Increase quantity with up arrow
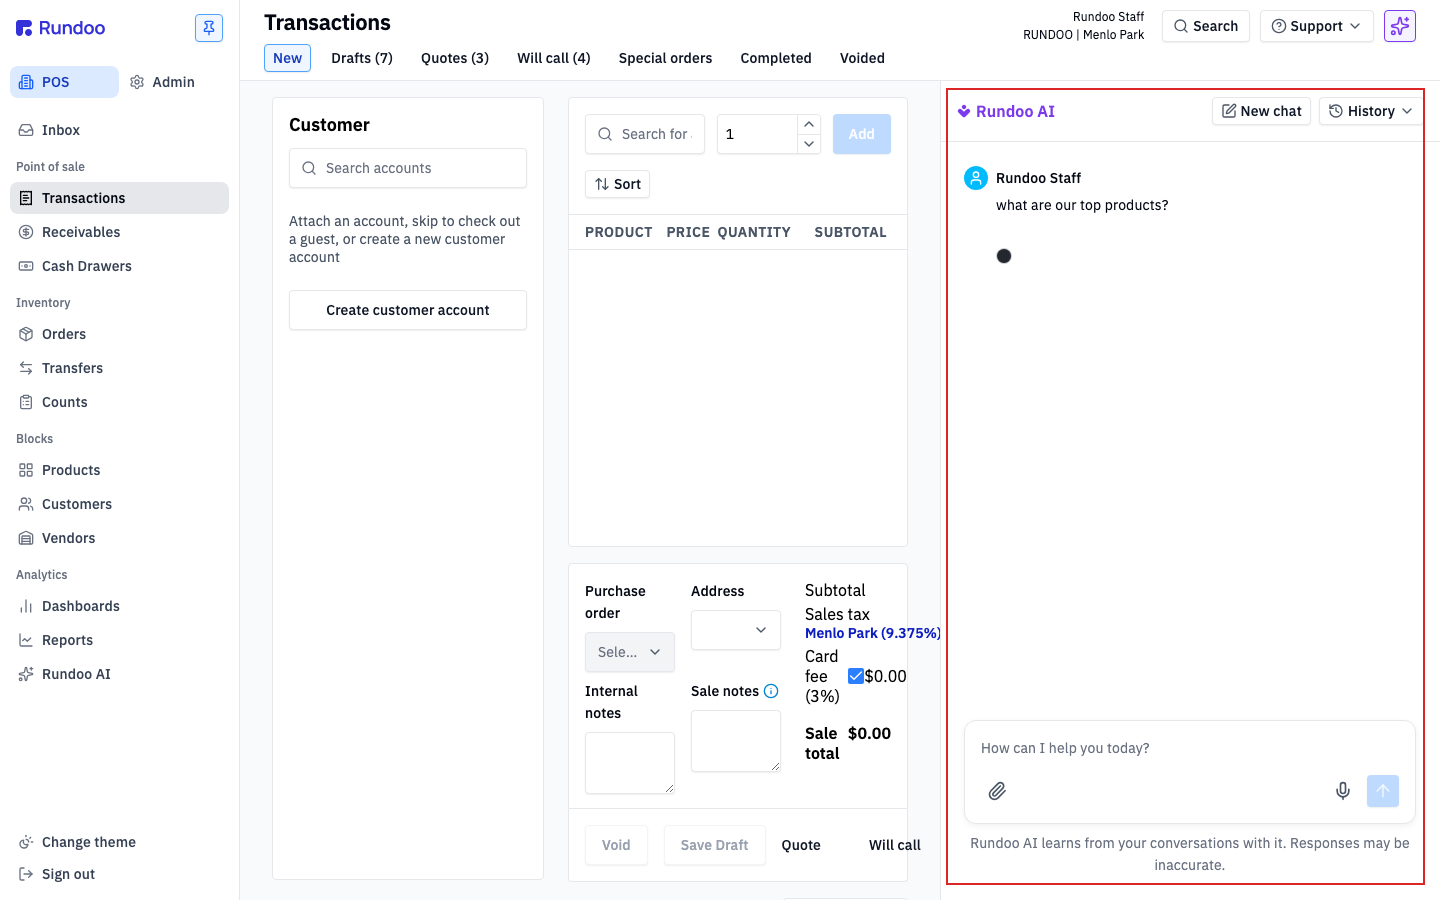Image resolution: width=1440 pixels, height=900 pixels. click(x=809, y=124)
